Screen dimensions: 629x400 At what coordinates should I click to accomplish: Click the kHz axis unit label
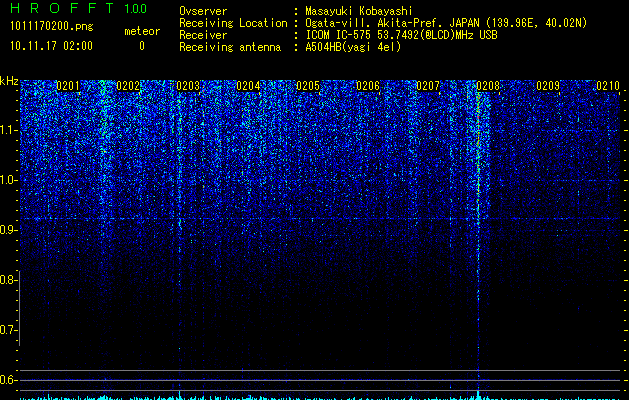tap(9, 81)
